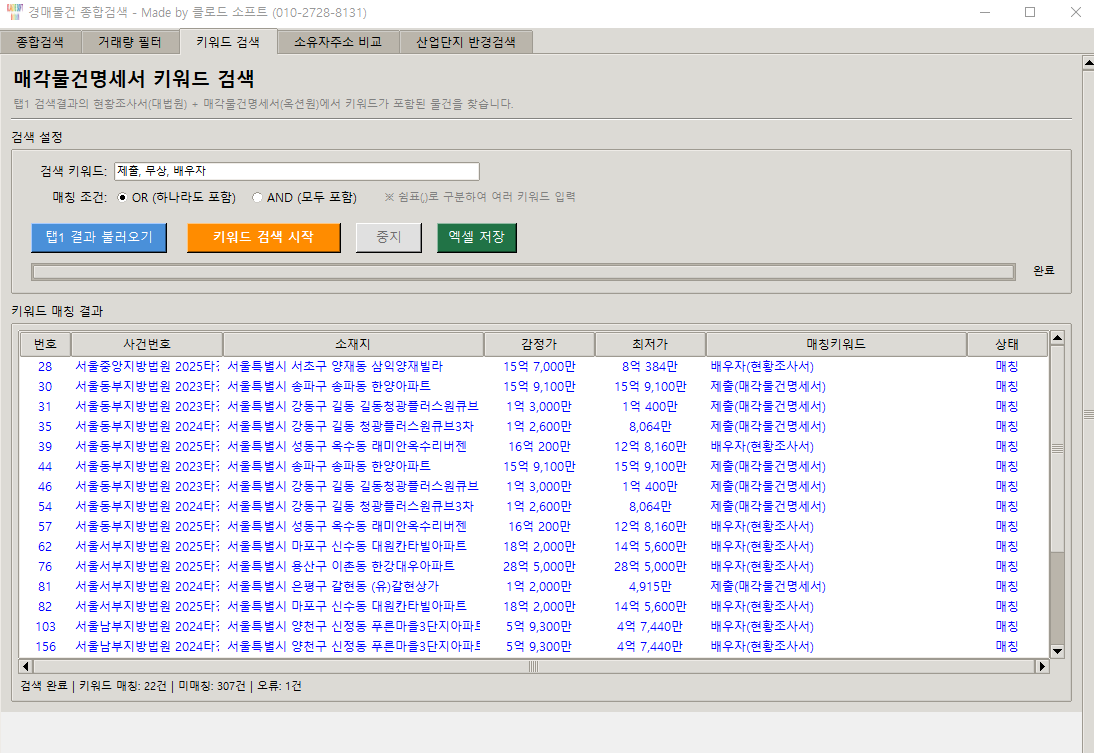Select AND (모두 포함) matching condition
This screenshot has width=1094, height=753.
coord(258,198)
